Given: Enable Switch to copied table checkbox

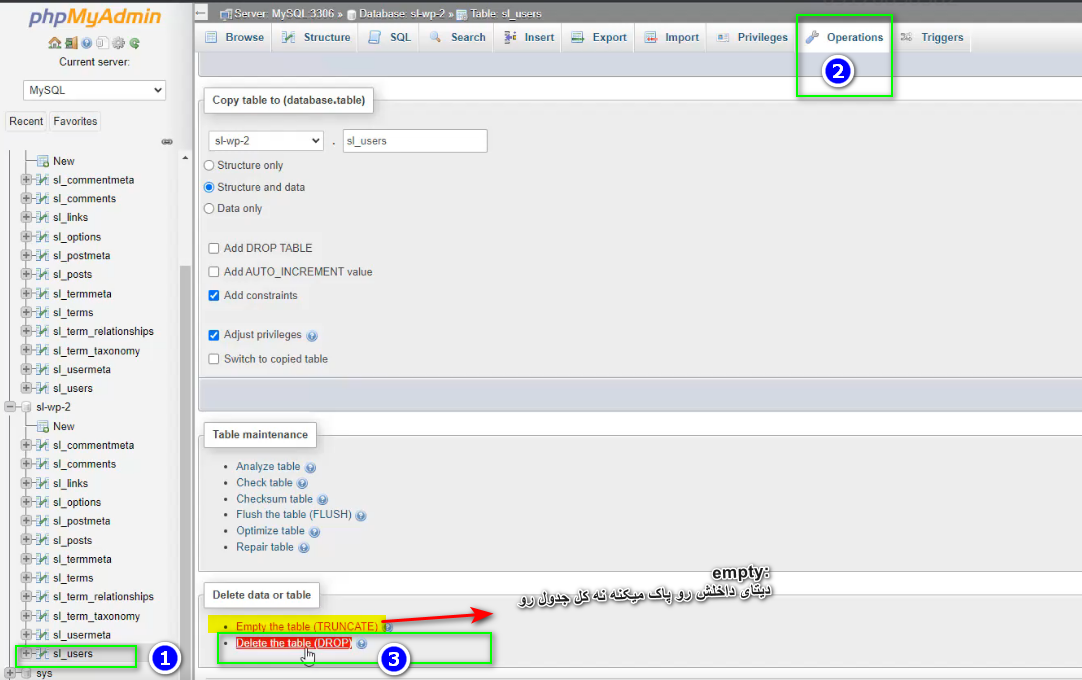Looking at the screenshot, I should coord(214,359).
